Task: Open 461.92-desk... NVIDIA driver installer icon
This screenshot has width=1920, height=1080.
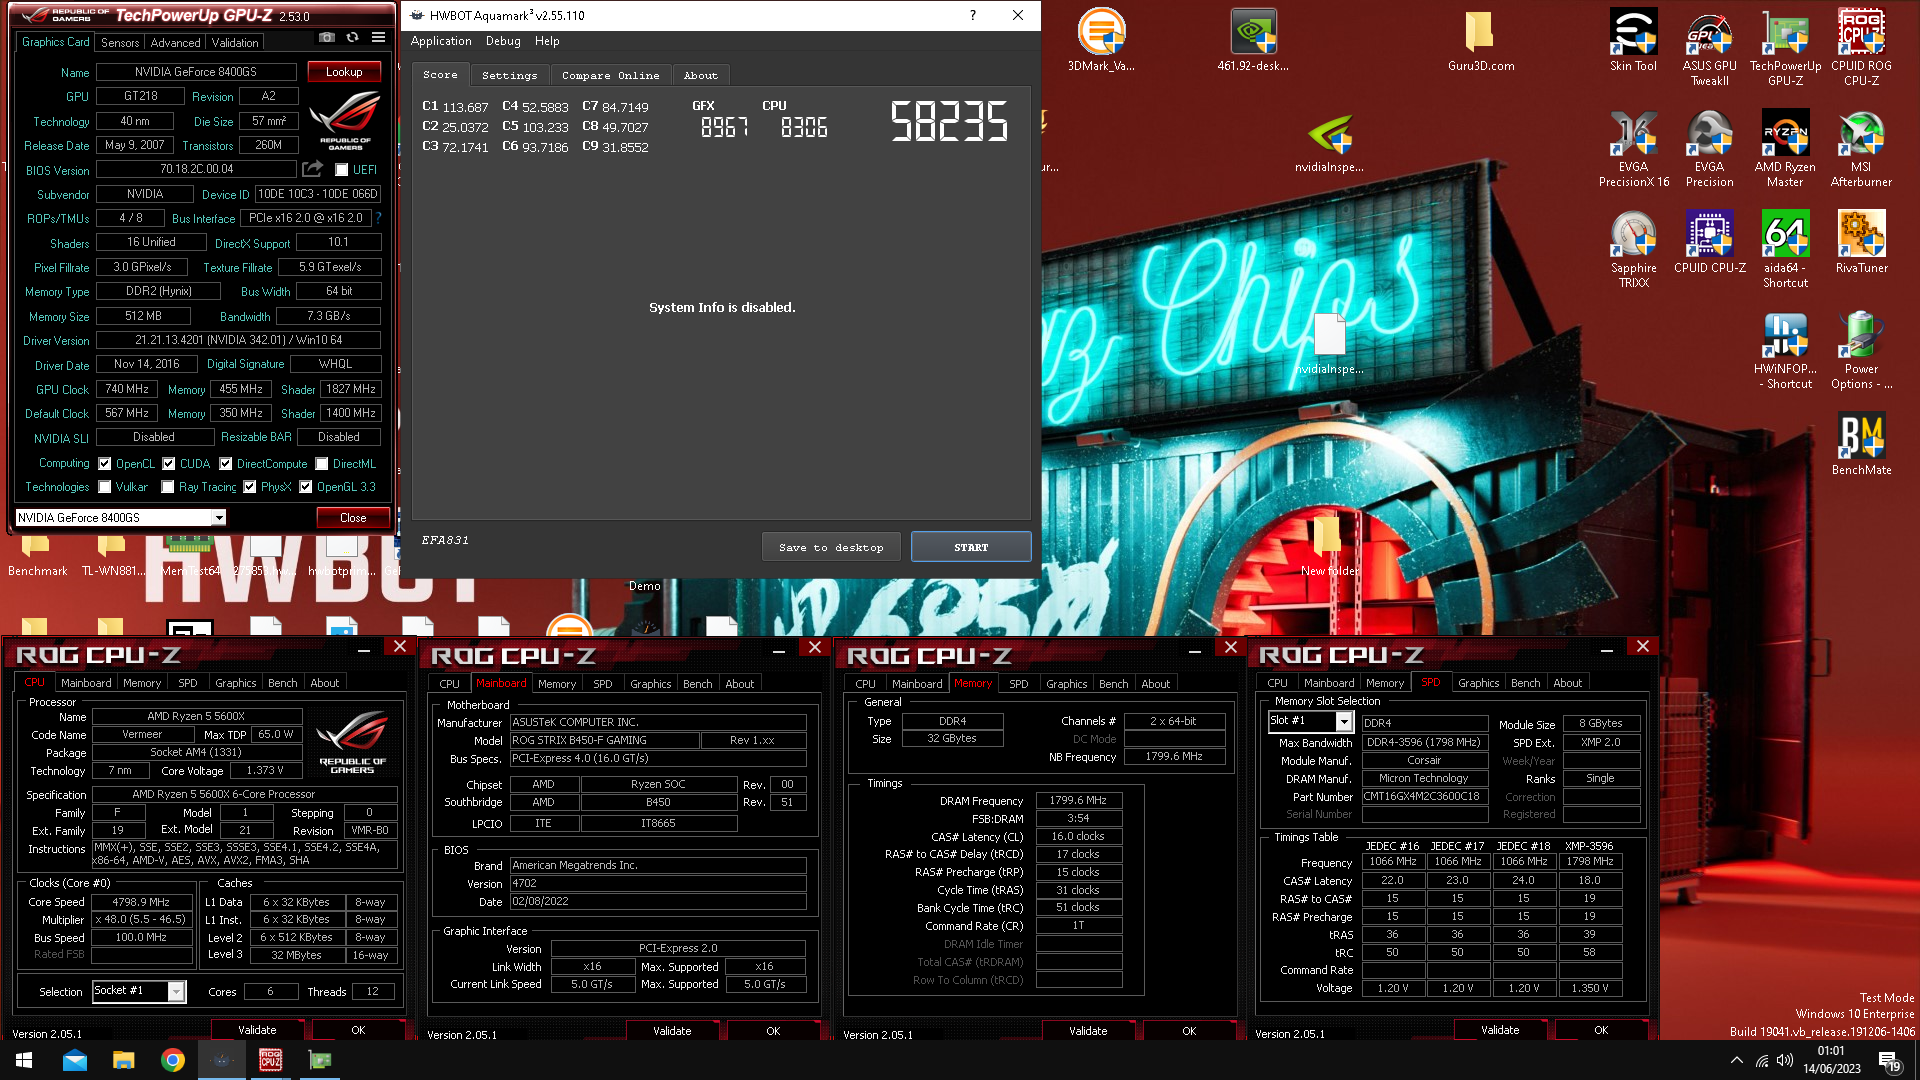Action: tap(1253, 40)
